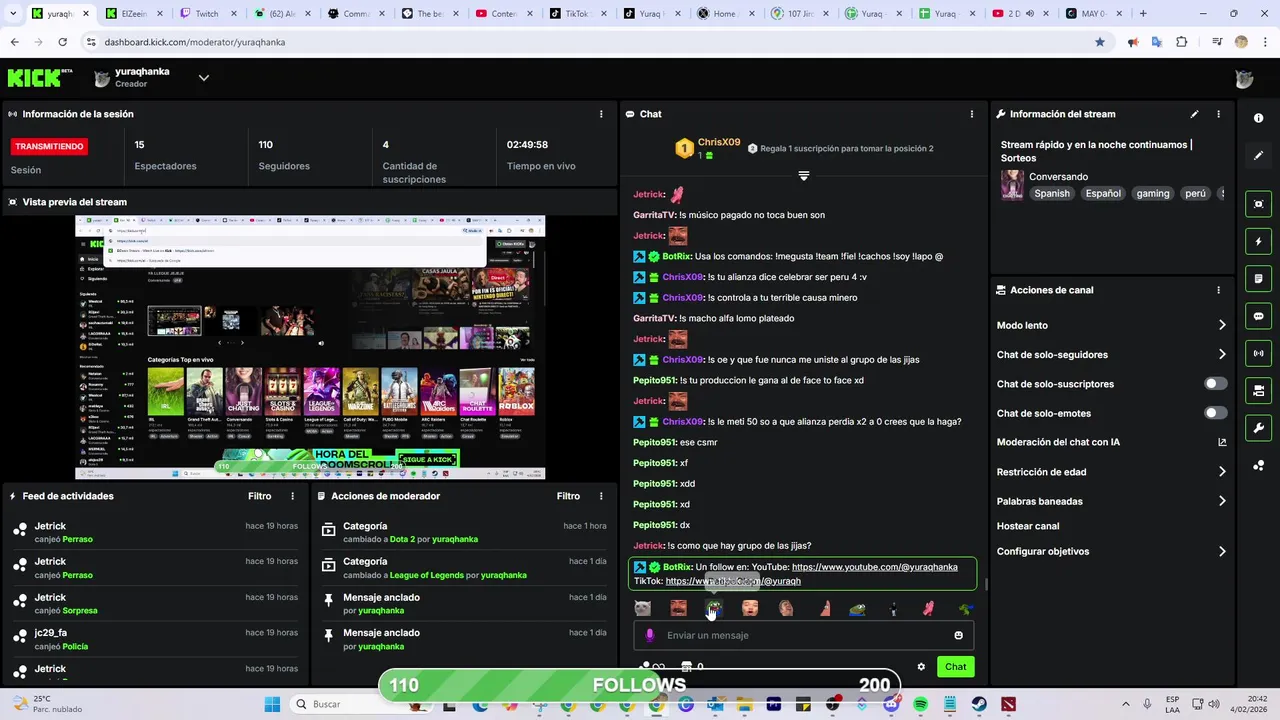Open Filtro in Acciones de moderador
This screenshot has height=720, width=1280.
[568, 496]
